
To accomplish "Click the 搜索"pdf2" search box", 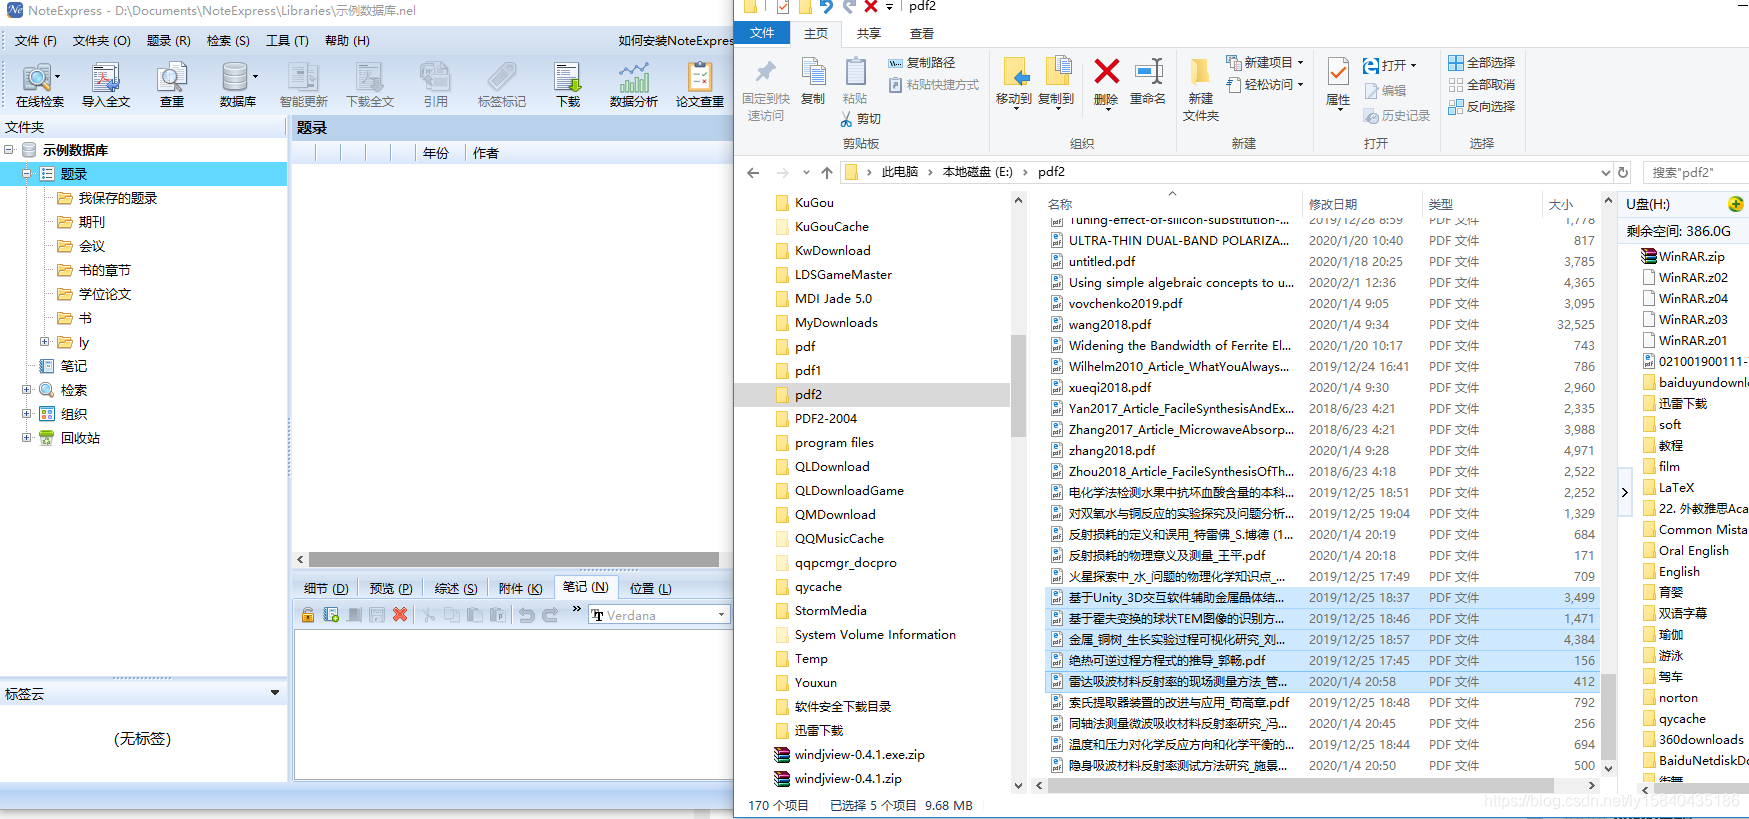I will pyautogui.click(x=1696, y=172).
